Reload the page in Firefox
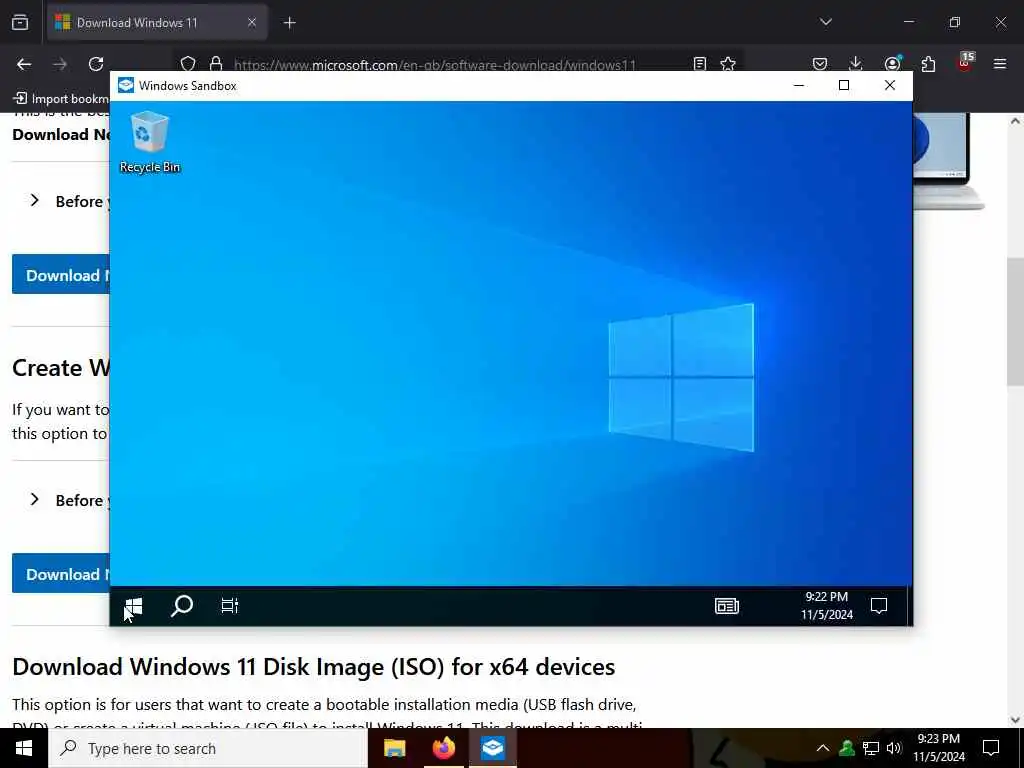Image resolution: width=1024 pixels, height=768 pixels. (x=96, y=64)
